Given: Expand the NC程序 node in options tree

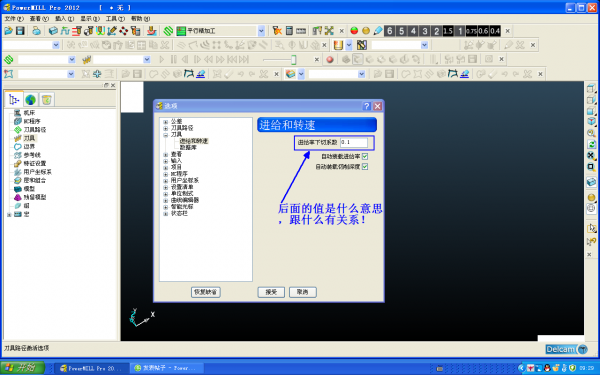Looking at the screenshot, I should 166,174.
